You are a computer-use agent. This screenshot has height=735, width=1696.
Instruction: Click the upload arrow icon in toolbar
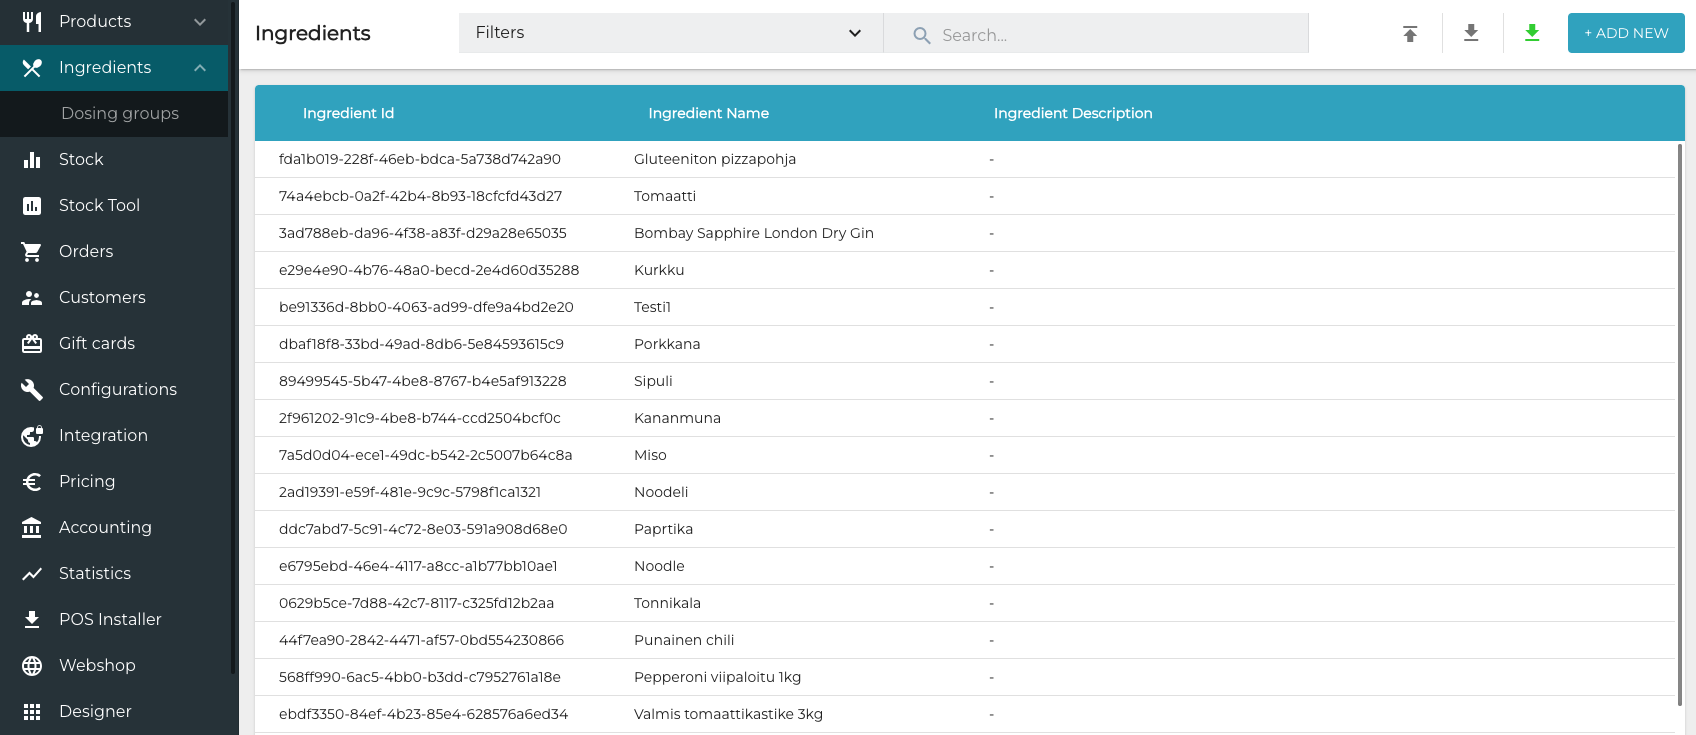(x=1410, y=34)
